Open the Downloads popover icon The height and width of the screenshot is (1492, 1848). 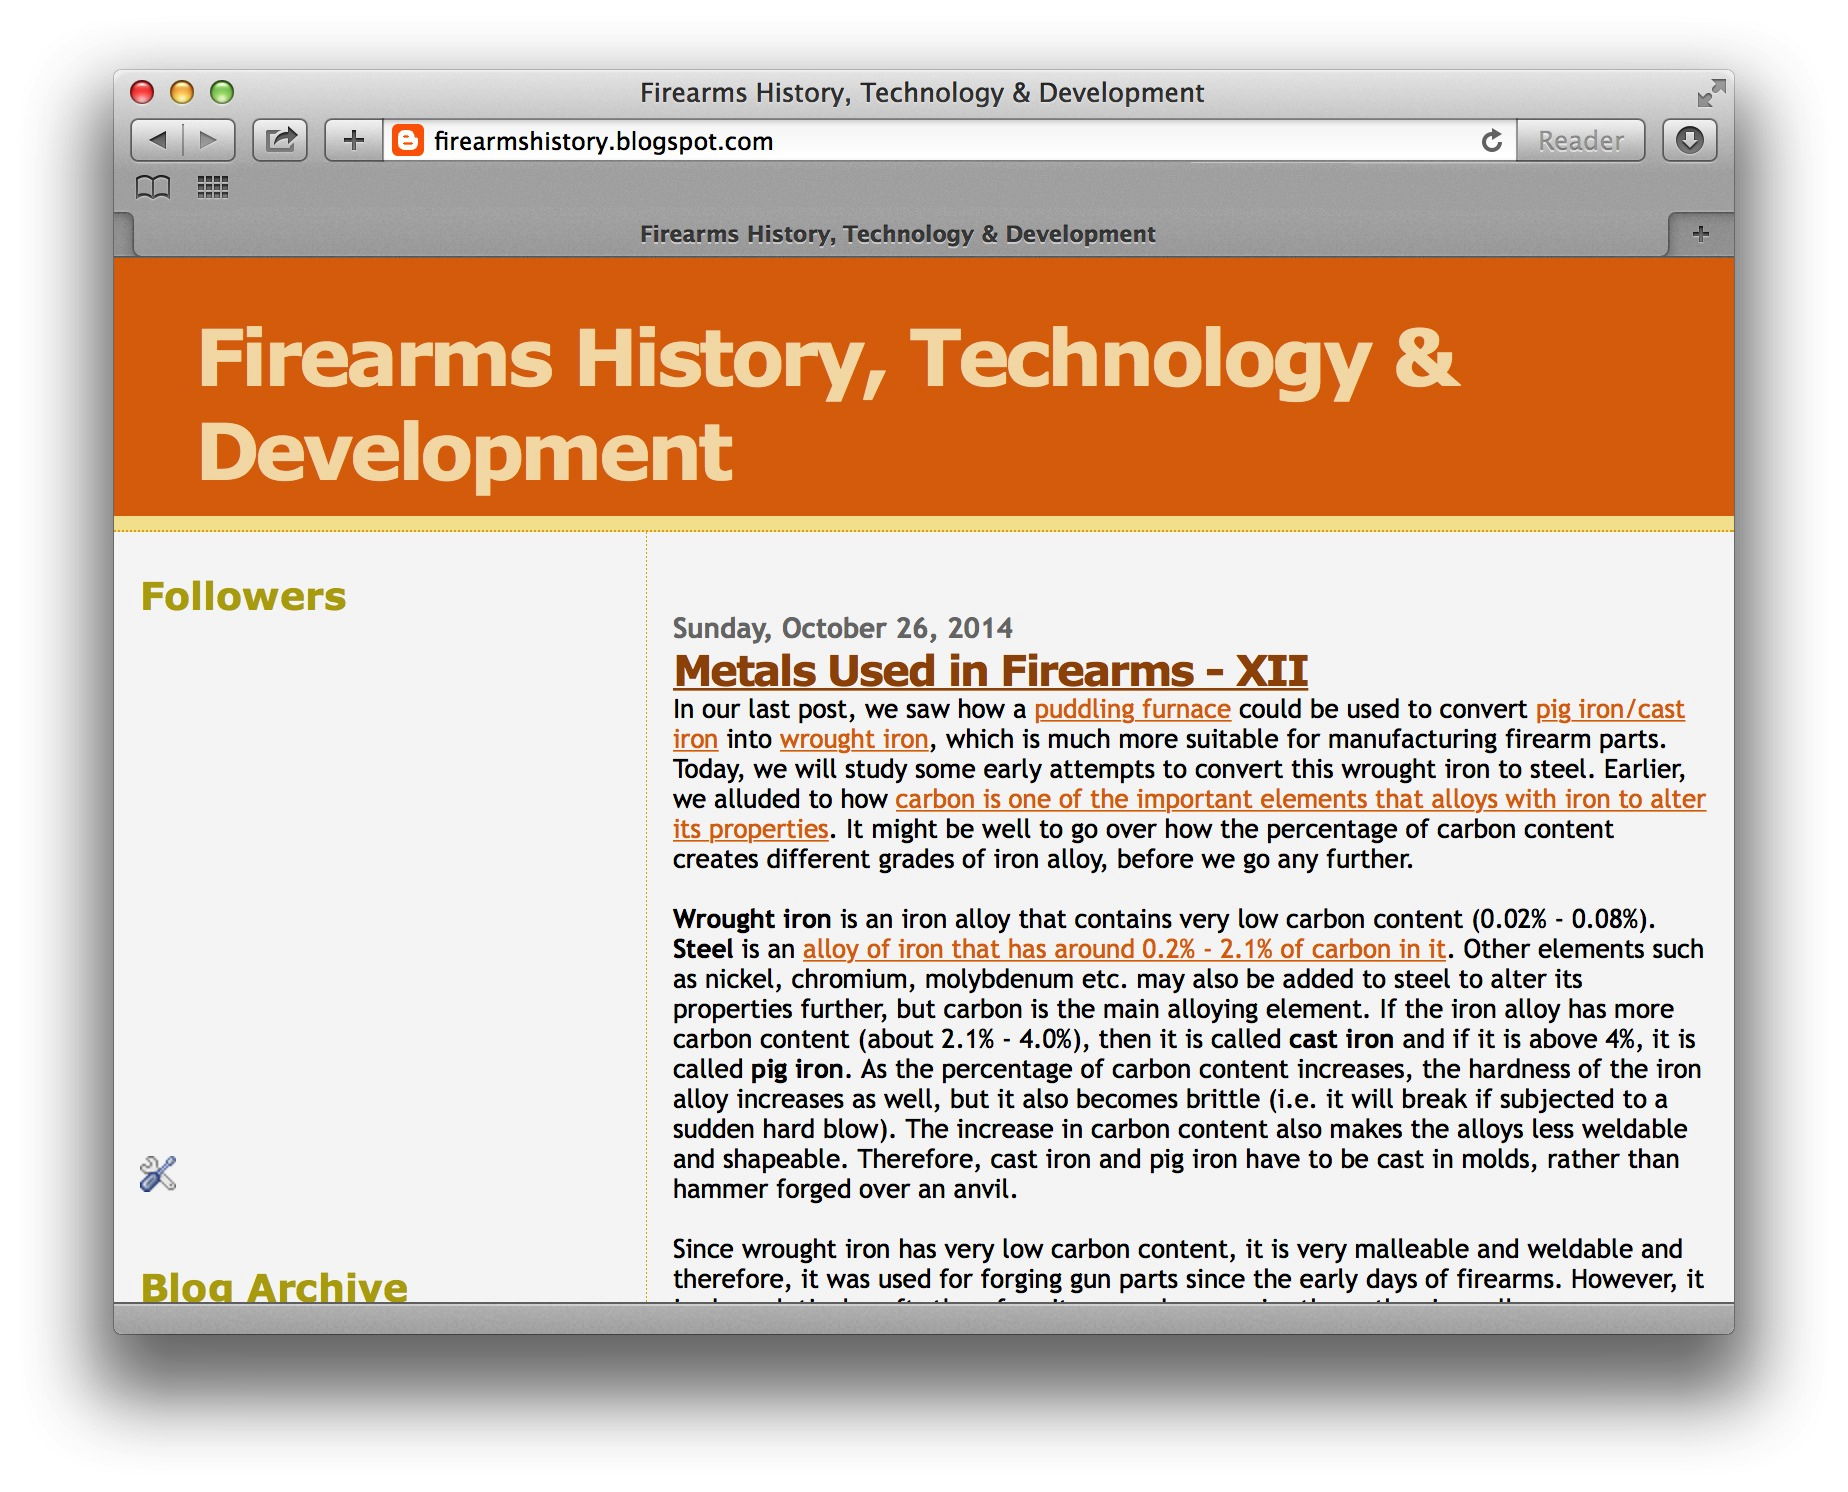click(1690, 141)
